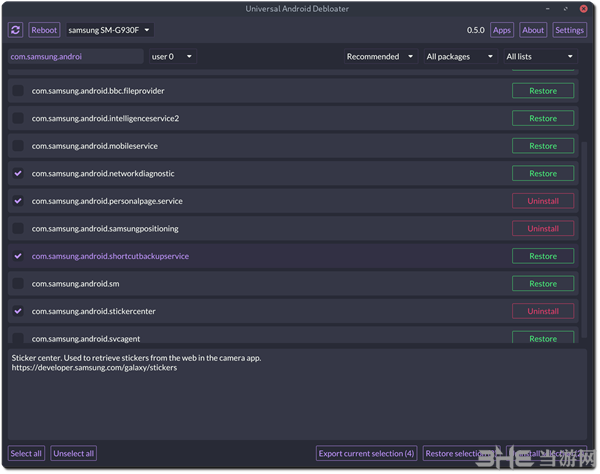600x474 pixels.
Task: Select the com.samsung.android.sm row text
Action: click(75, 283)
